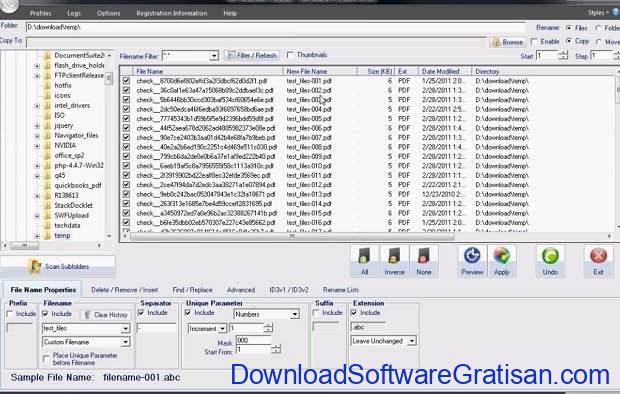Open the Leave Unchanged extension dropdown
The image size is (620, 394).
[x=412, y=341]
